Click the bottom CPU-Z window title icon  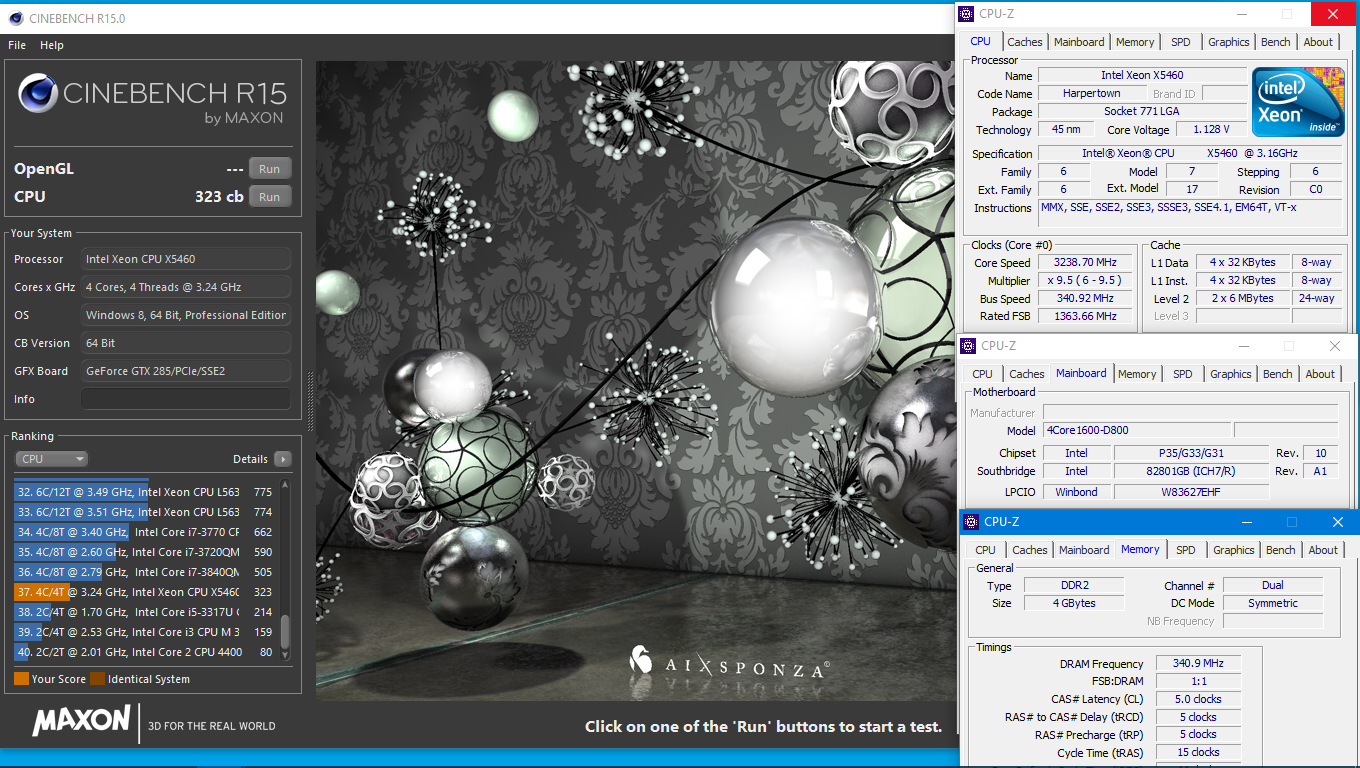[969, 522]
